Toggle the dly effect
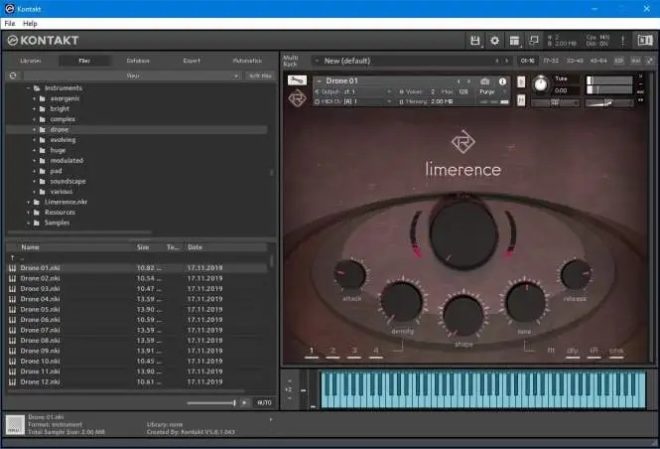Image resolution: width=660 pixels, height=449 pixels. 572,352
